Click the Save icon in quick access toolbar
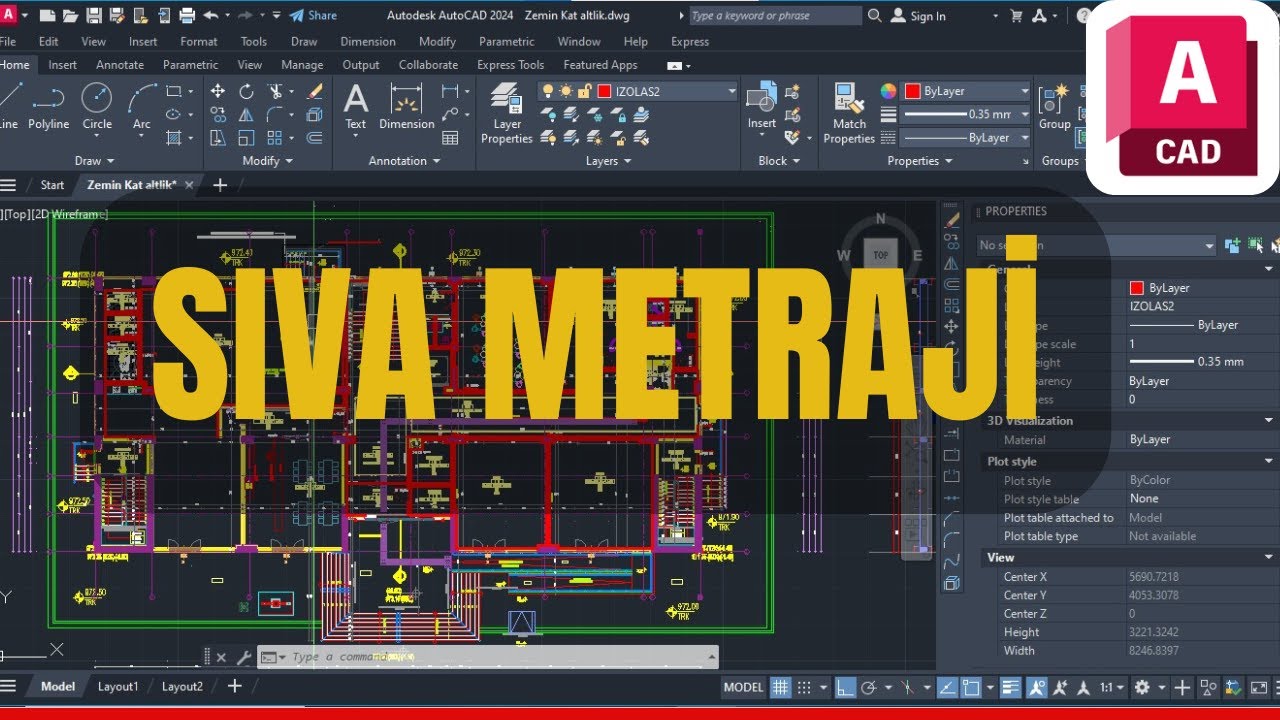The image size is (1280, 720). [x=93, y=15]
